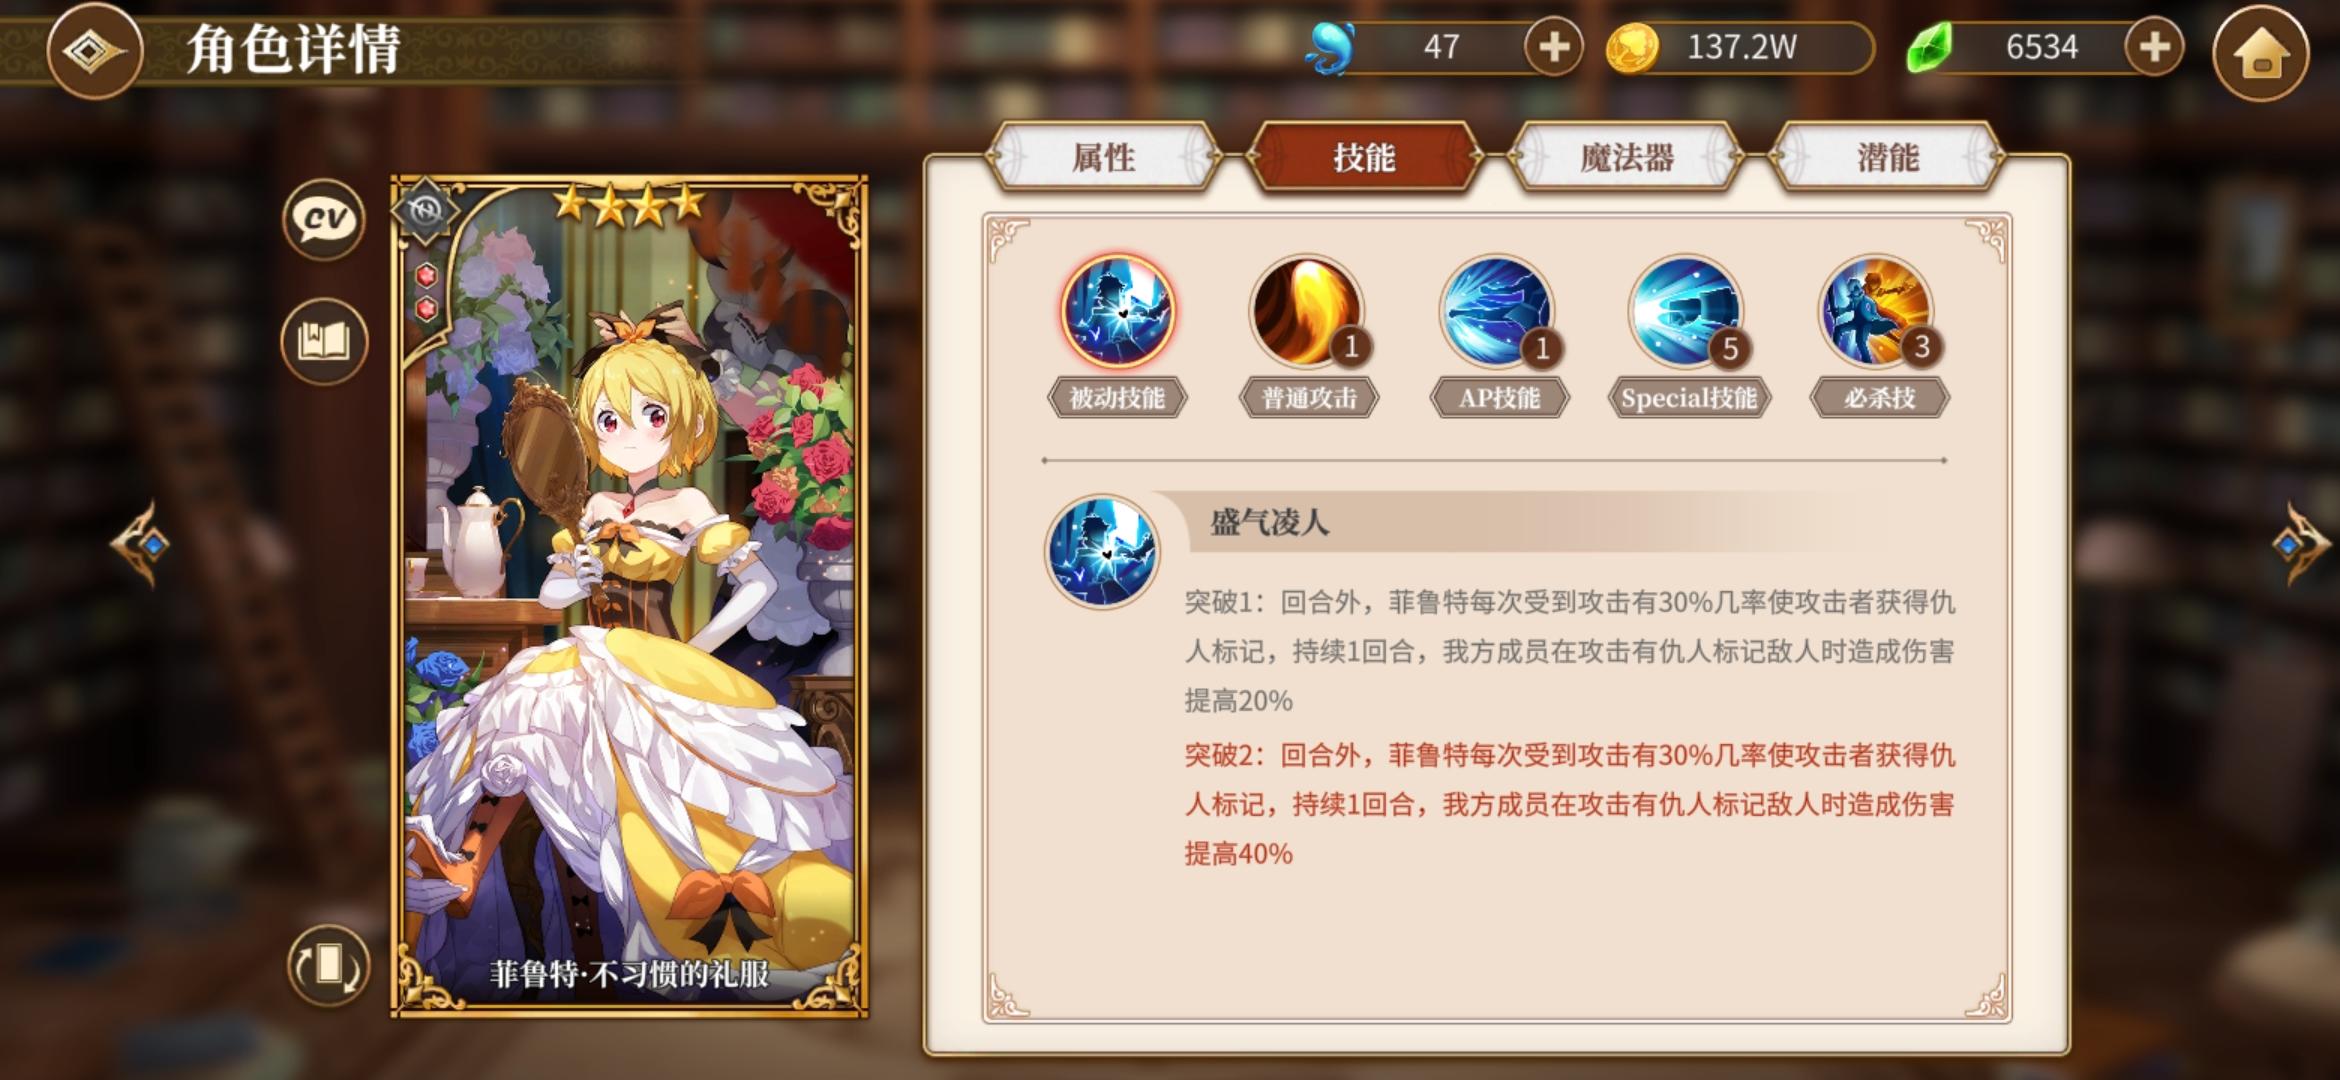
Task: Open the CV voice button
Action: [324, 218]
